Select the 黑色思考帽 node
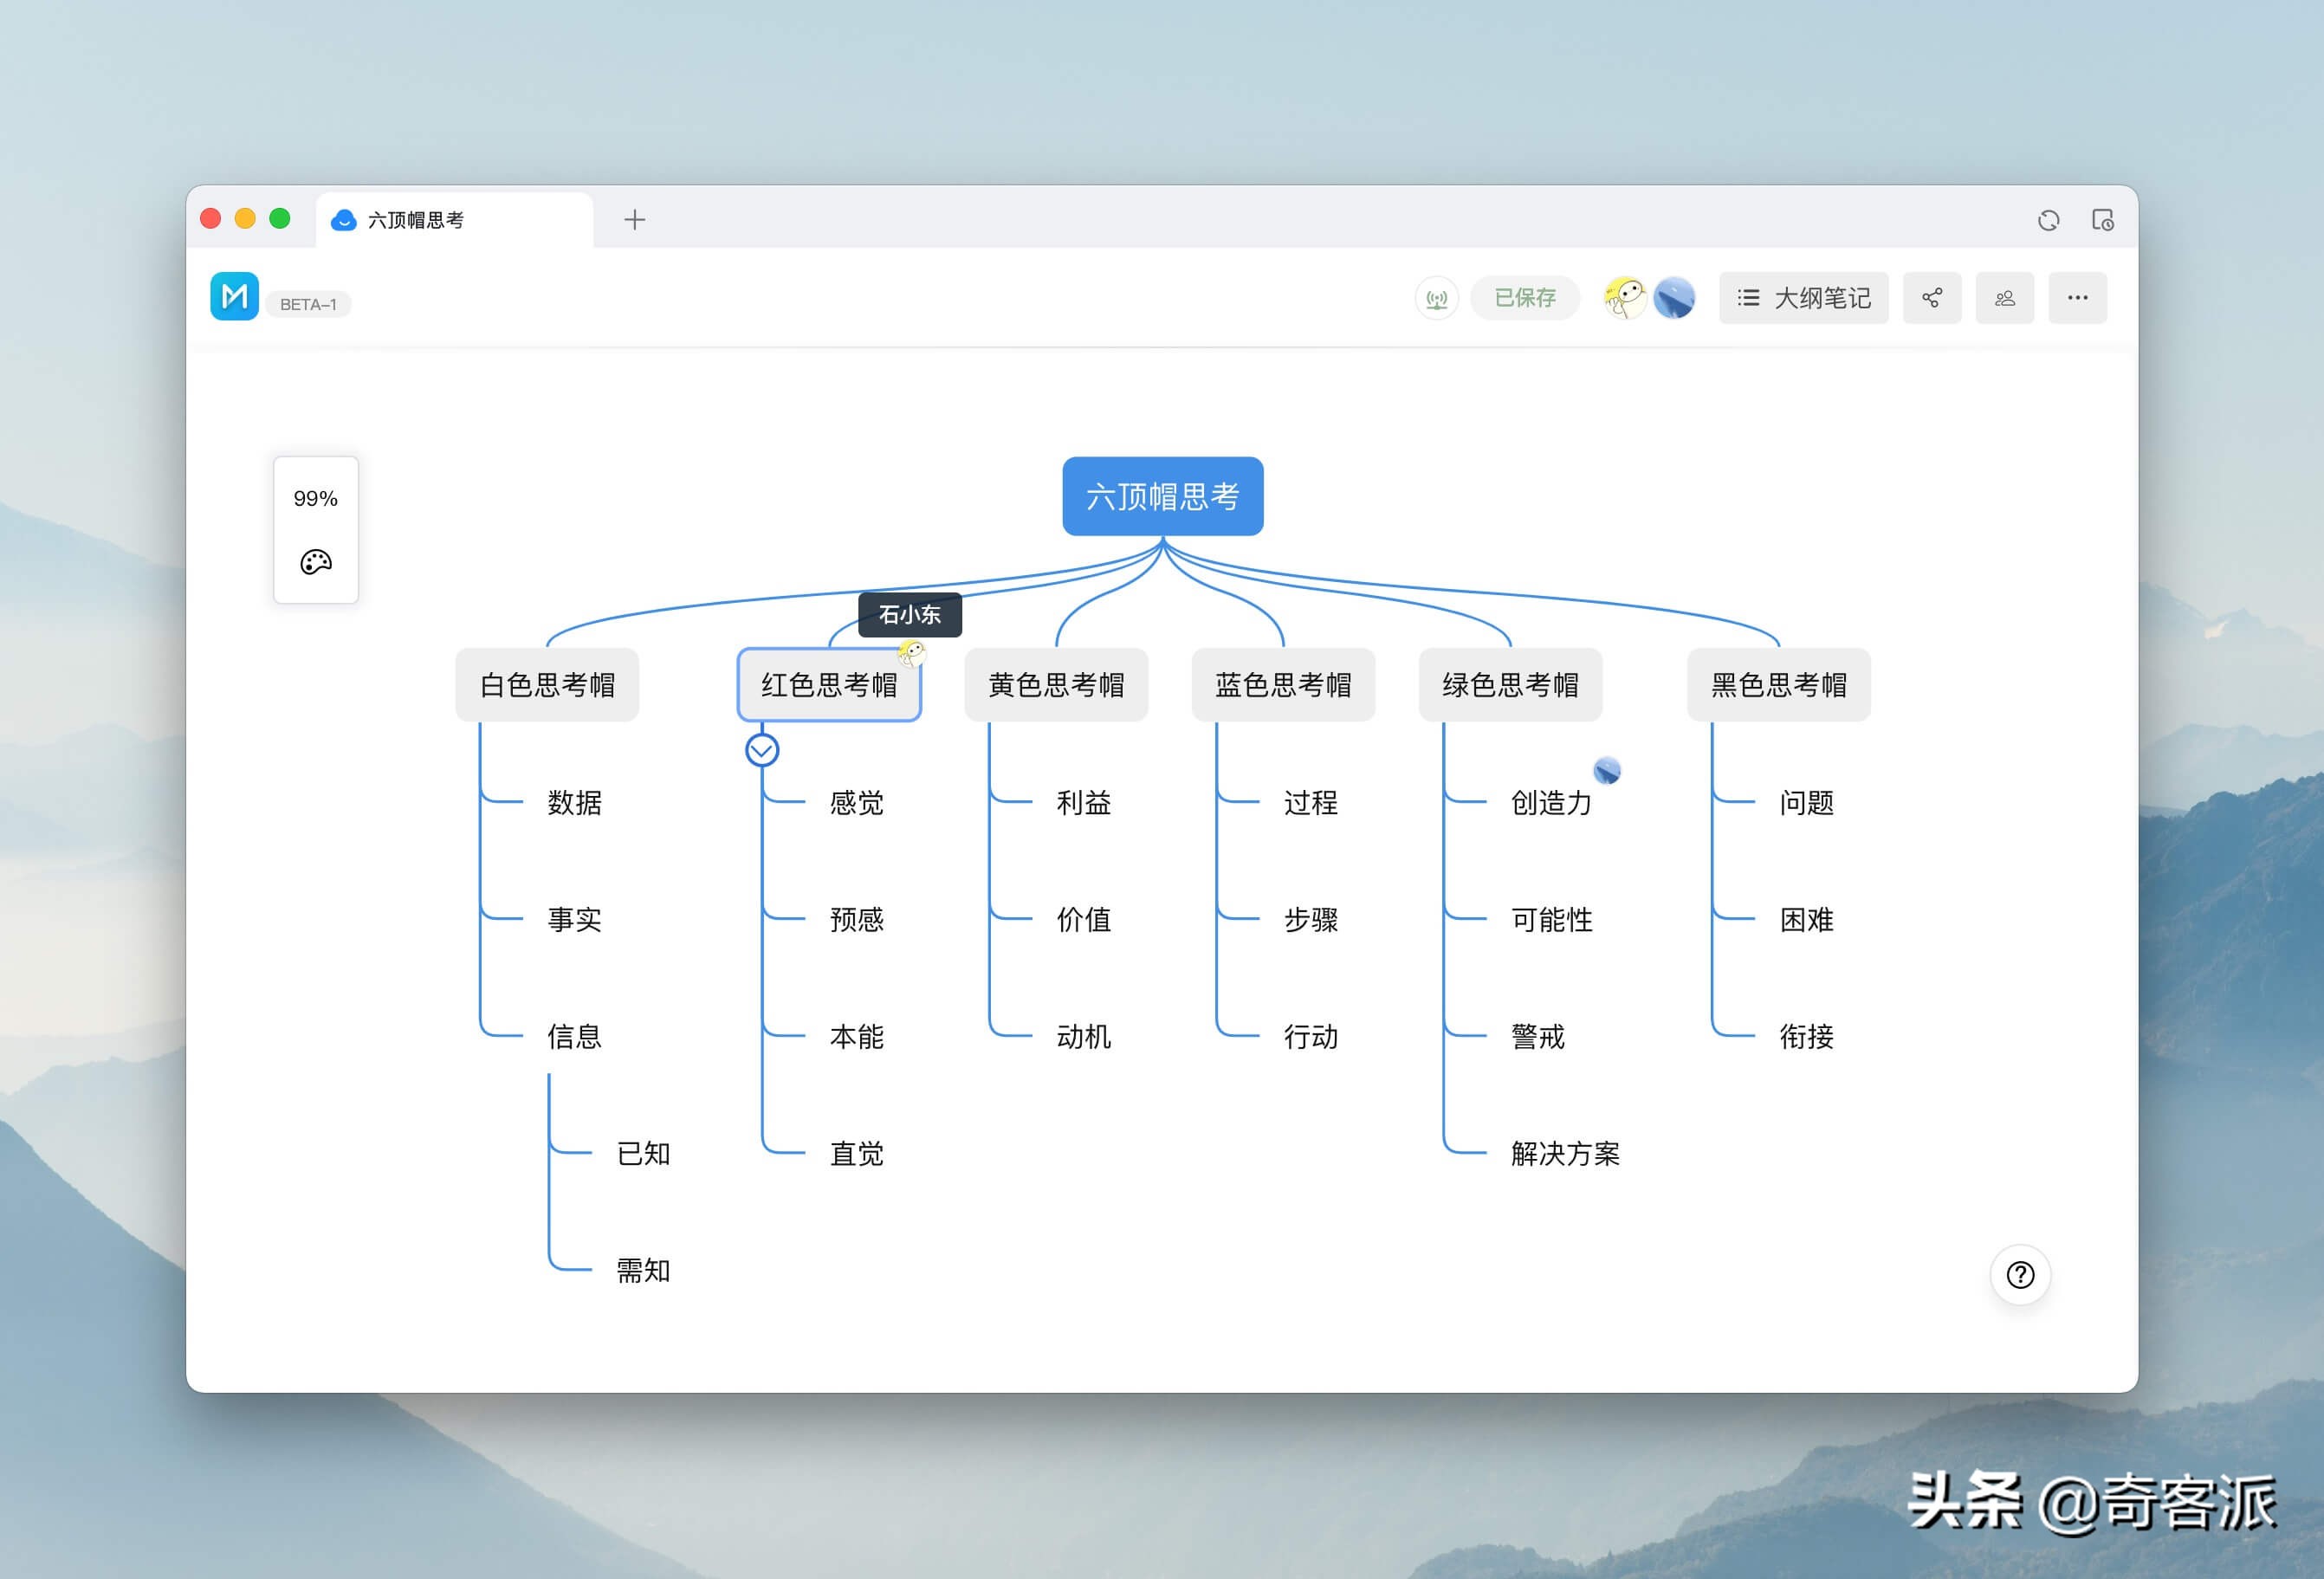 pyautogui.click(x=1778, y=685)
